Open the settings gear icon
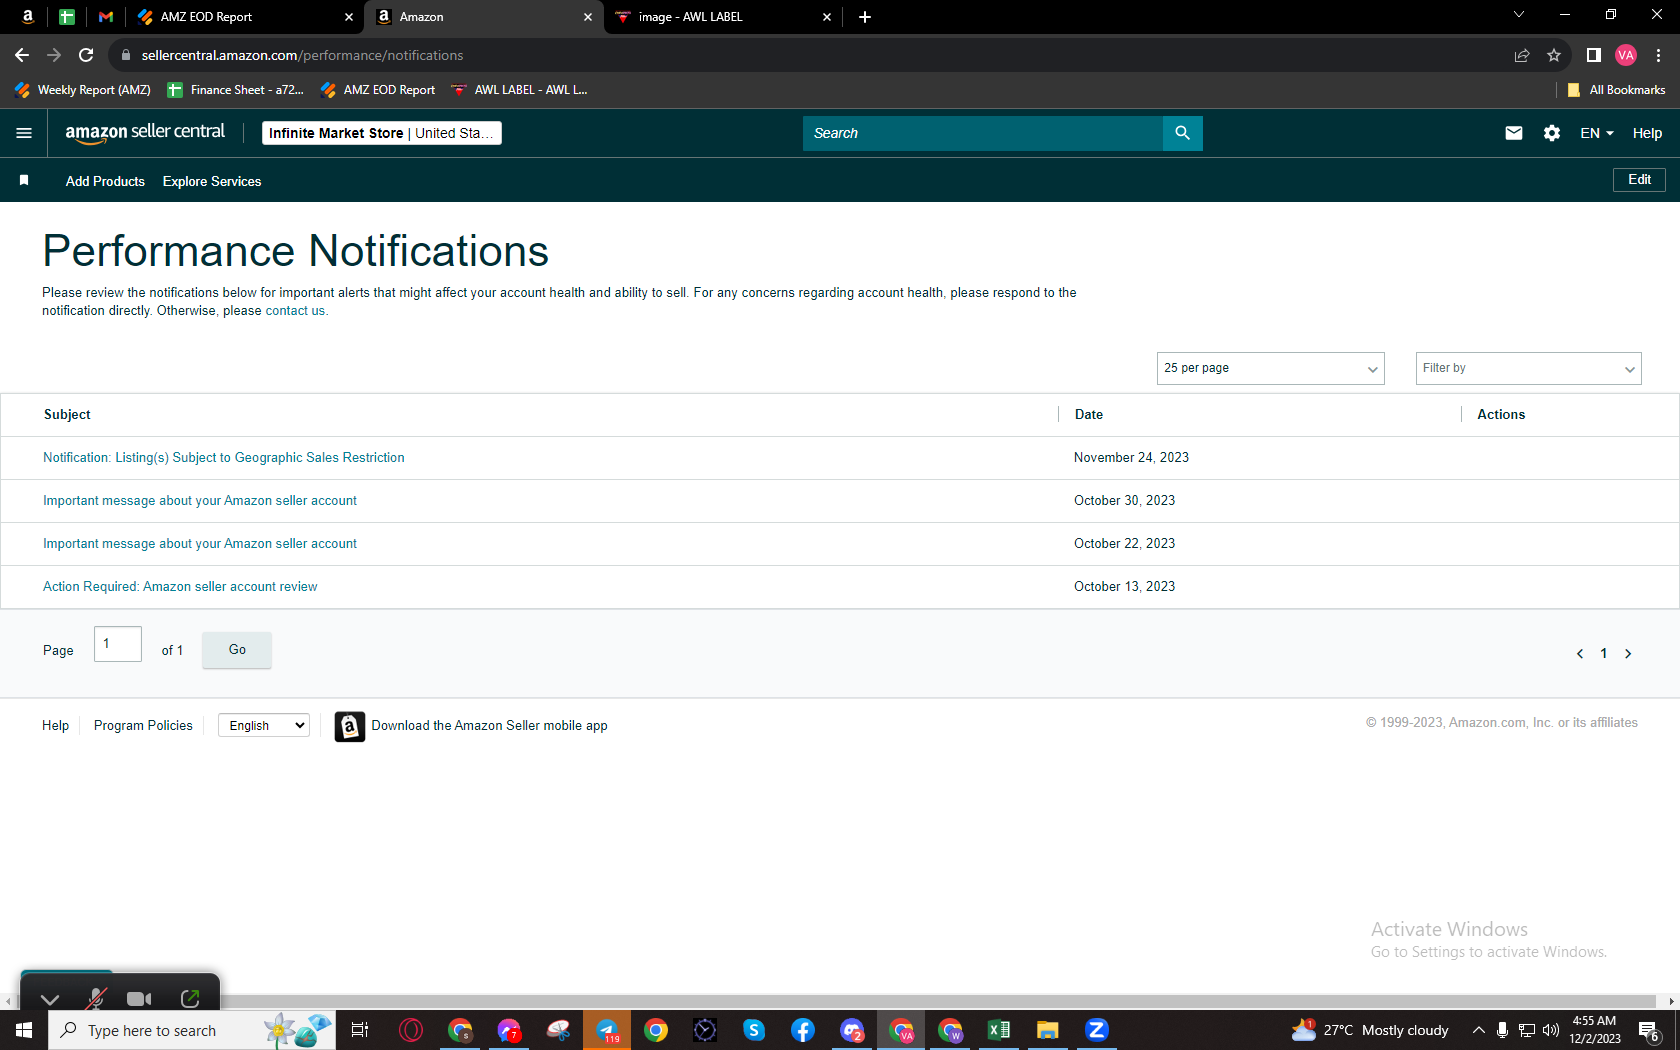This screenshot has height=1050, width=1680. pyautogui.click(x=1552, y=133)
